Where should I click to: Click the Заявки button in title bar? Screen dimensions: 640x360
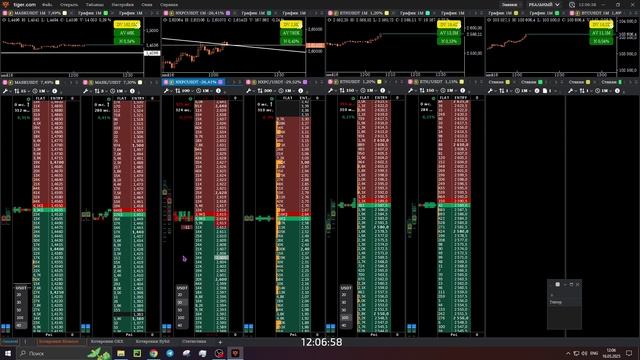(509, 4)
